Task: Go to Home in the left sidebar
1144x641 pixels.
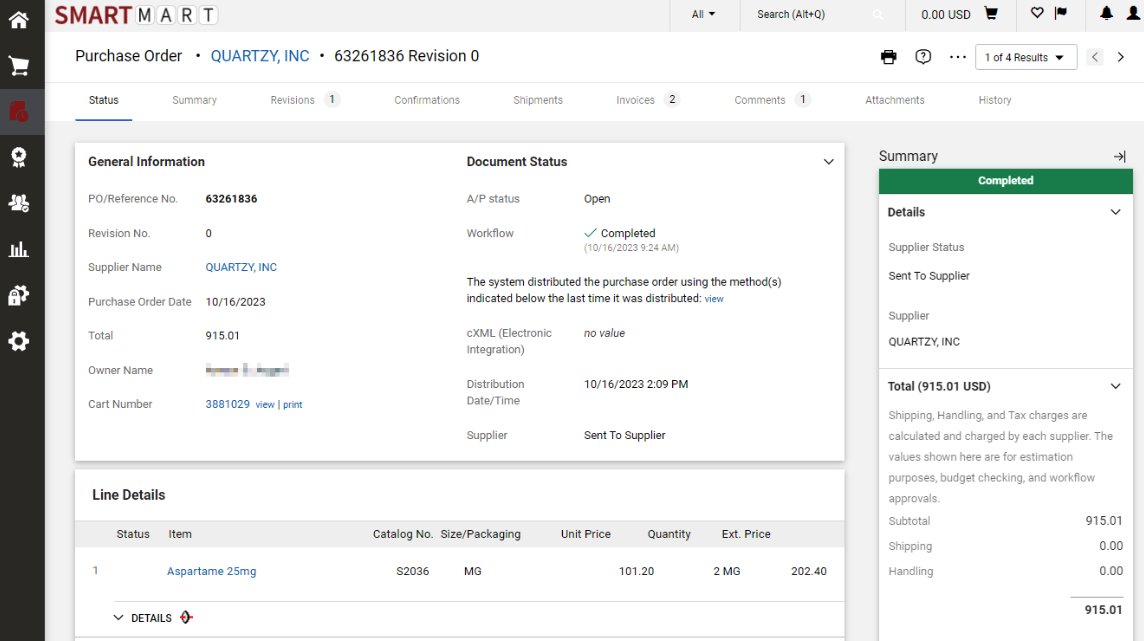Action: pyautogui.click(x=19, y=20)
